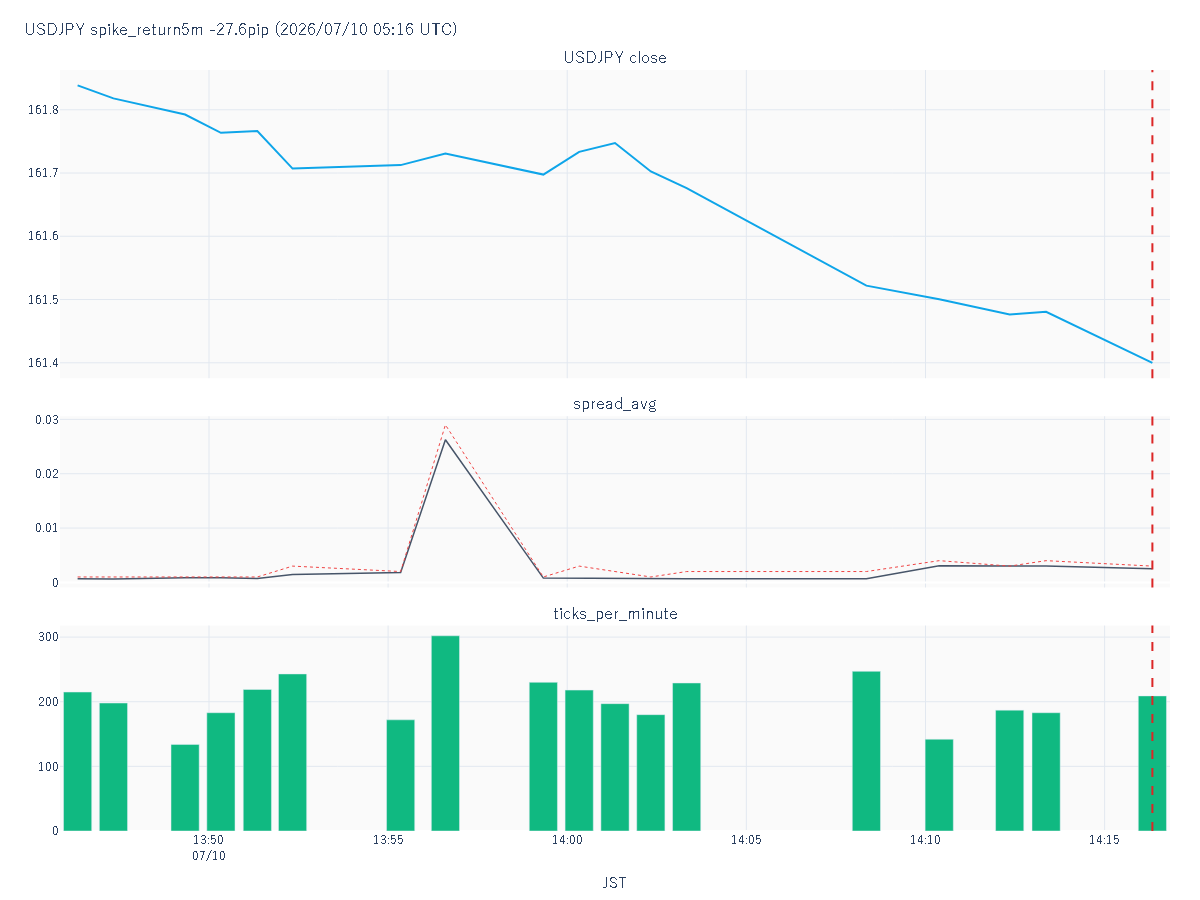
Task: Click the green bar near 14:08
Action: pos(866,751)
